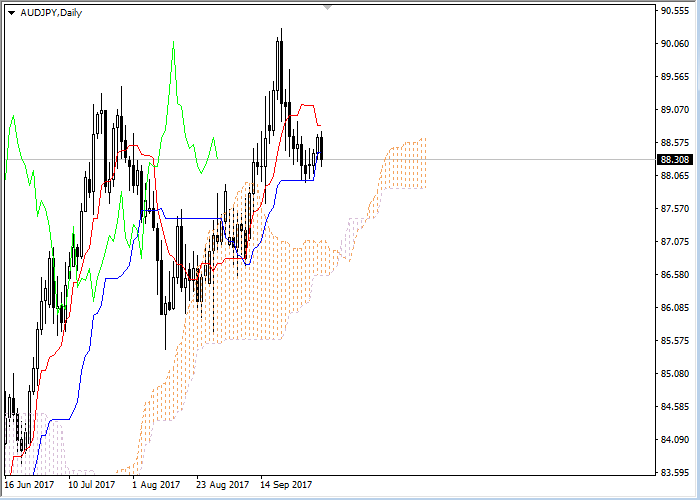Click price level 84.090 on scale
700x500 pixels.
pos(675,440)
